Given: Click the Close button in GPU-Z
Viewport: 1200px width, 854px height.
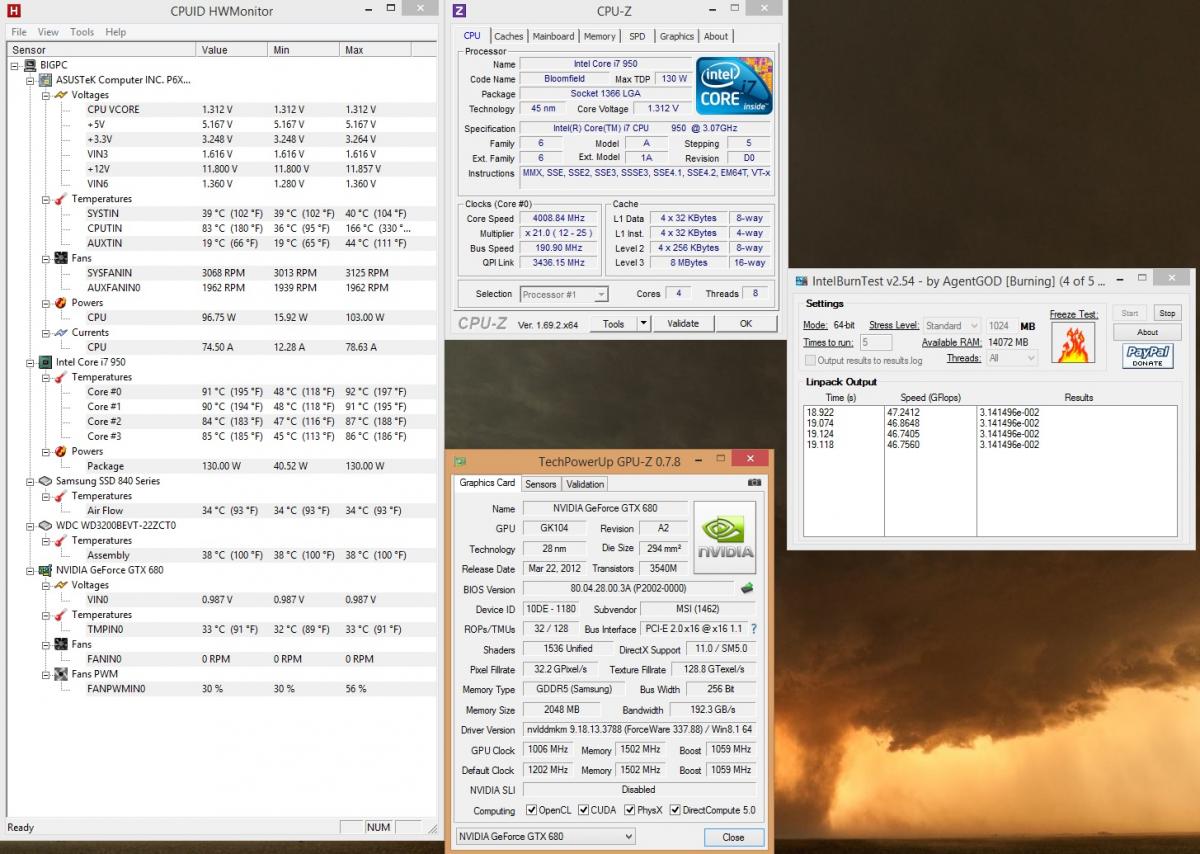Looking at the screenshot, I should click(733, 838).
